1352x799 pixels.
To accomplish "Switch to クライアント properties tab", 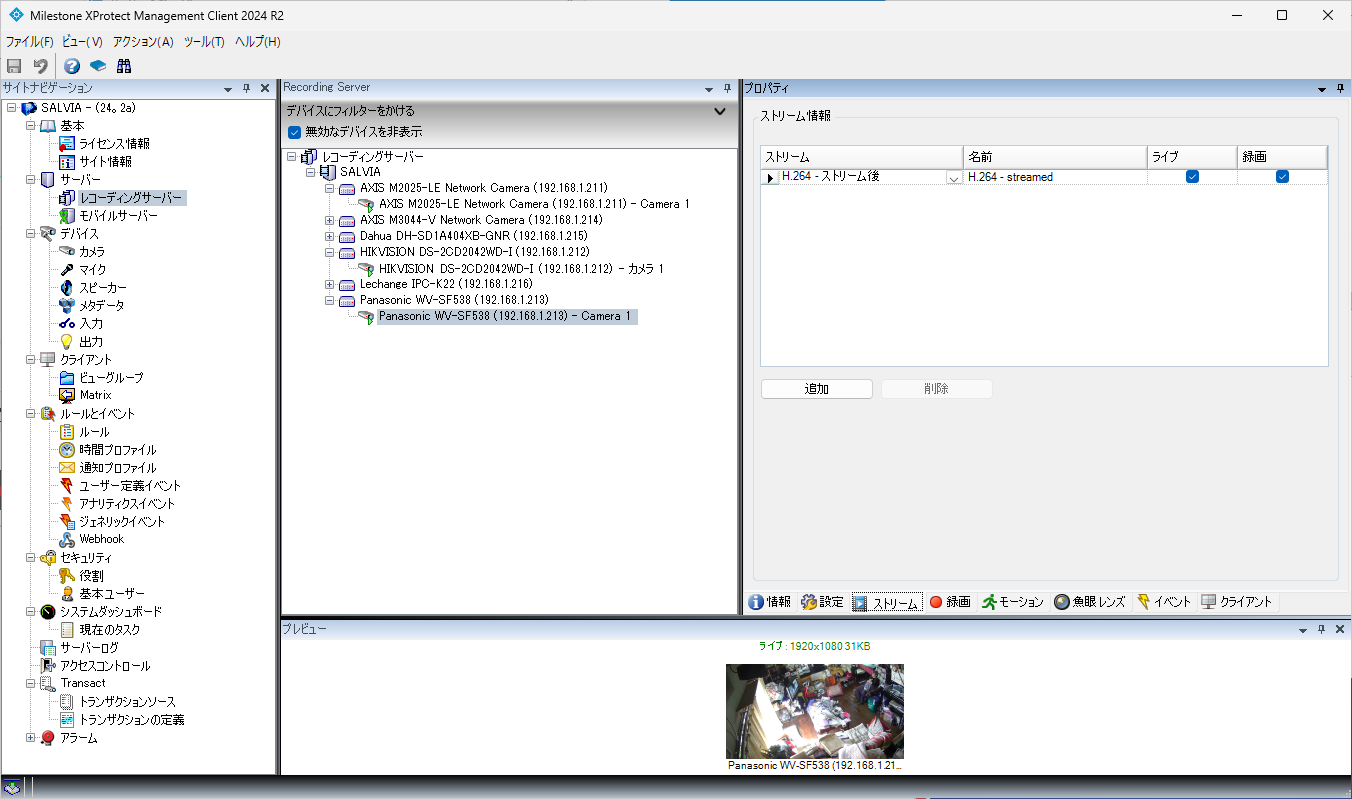I will 1236,602.
